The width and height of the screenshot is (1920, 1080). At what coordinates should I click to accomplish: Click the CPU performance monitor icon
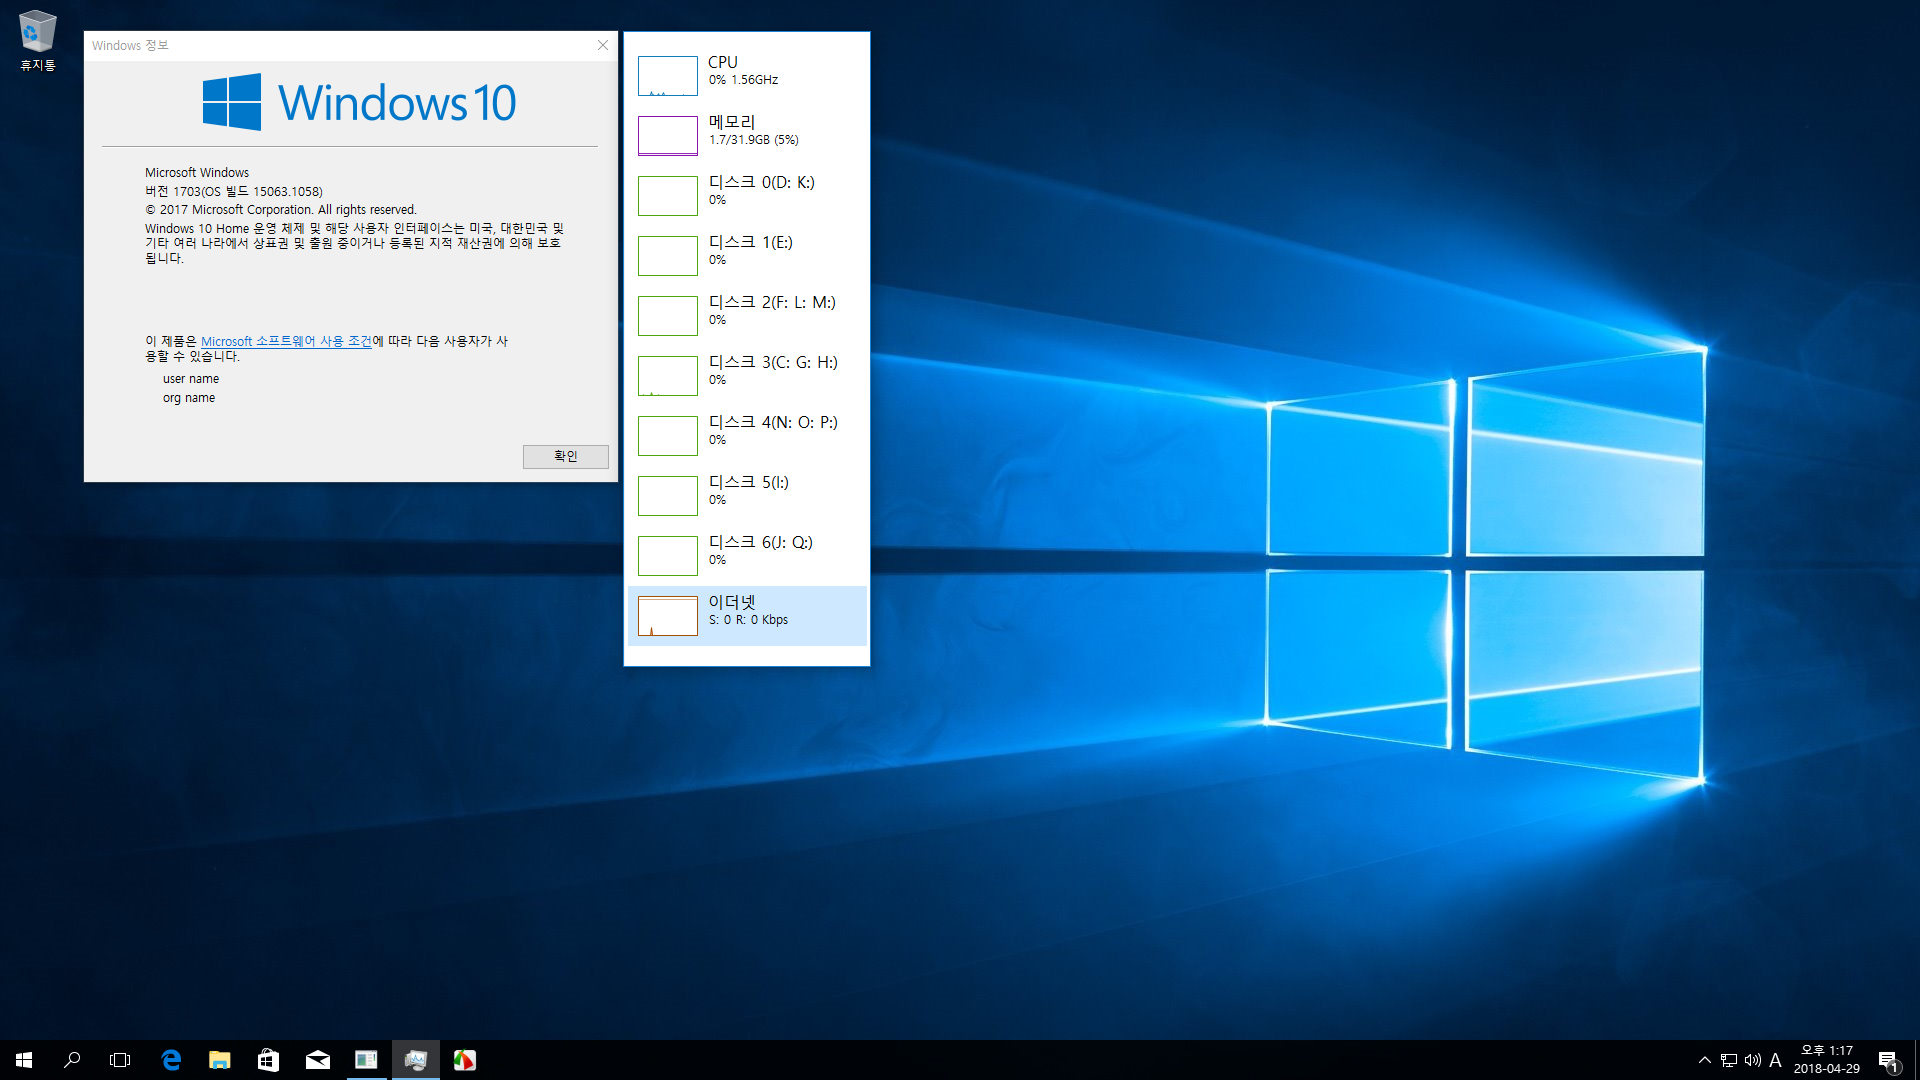pos(663,74)
